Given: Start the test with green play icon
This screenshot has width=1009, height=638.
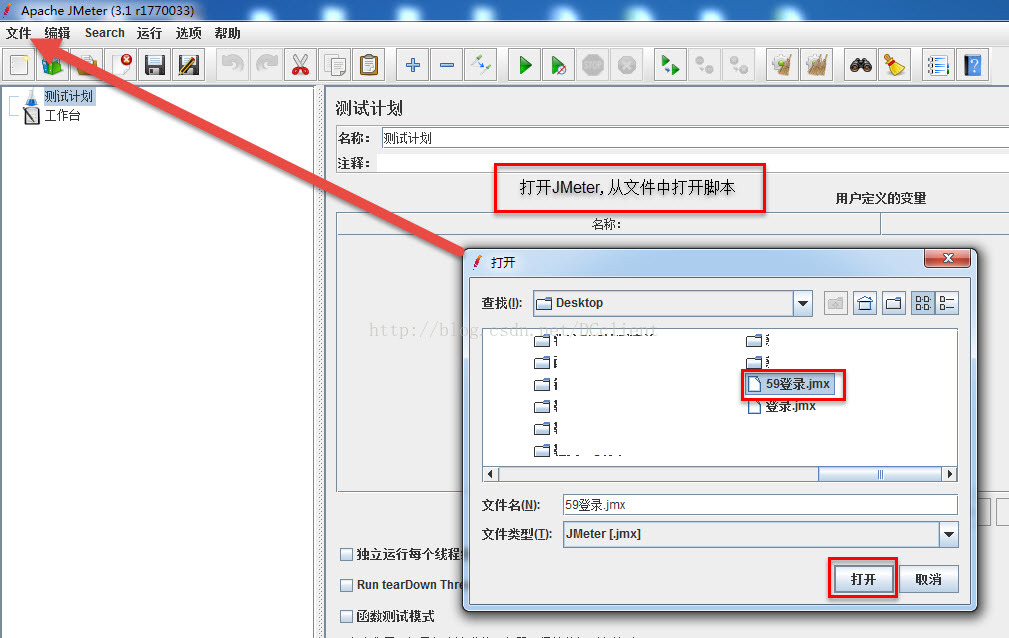Looking at the screenshot, I should (524, 65).
